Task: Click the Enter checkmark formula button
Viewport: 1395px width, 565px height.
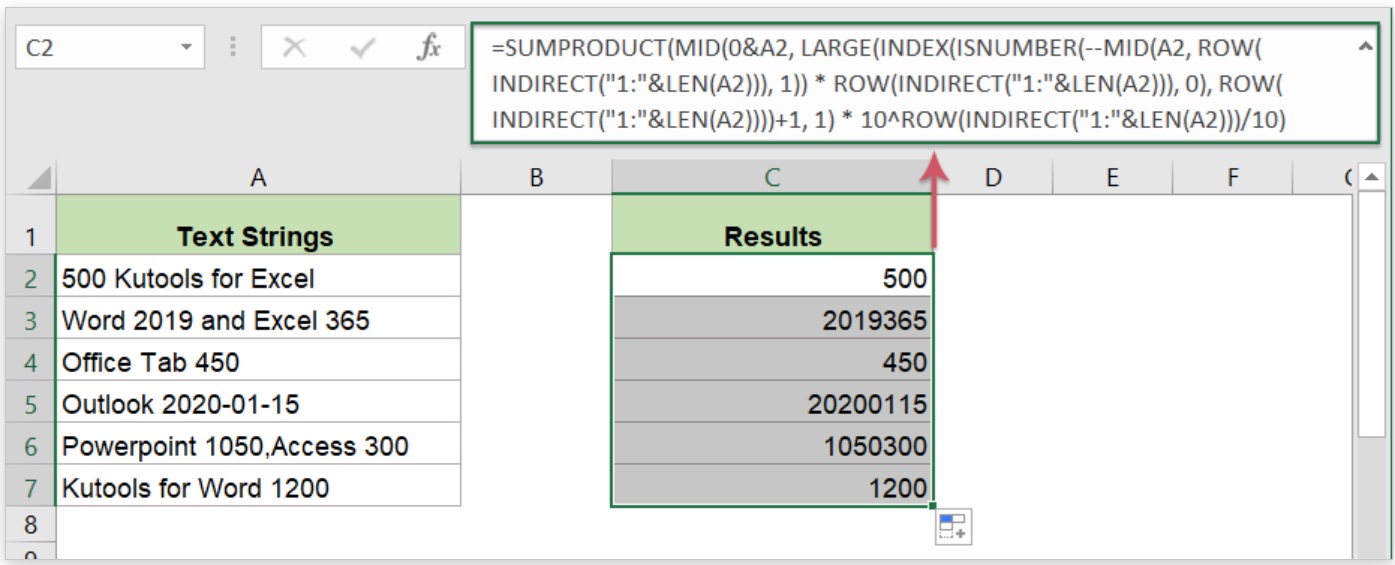Action: (x=362, y=47)
